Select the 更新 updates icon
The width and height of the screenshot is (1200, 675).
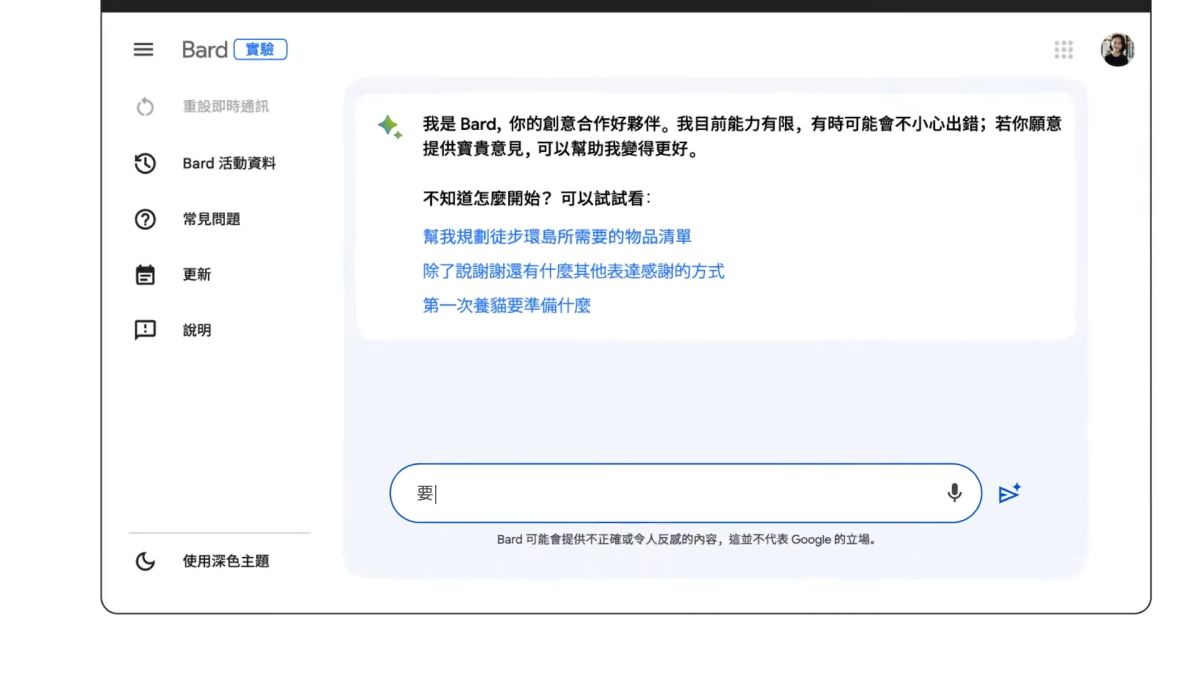(x=144, y=274)
